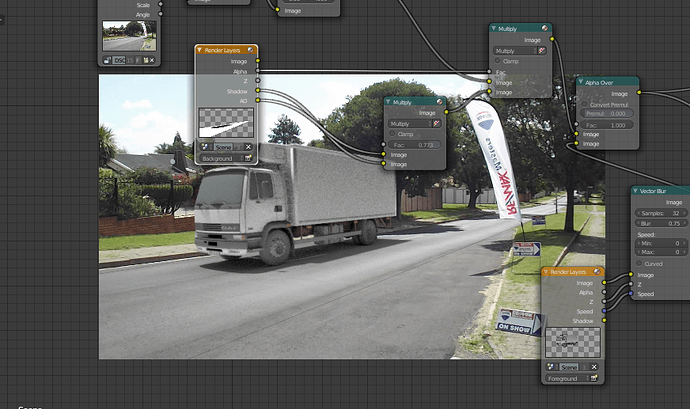Click the Alpha output socket of Foreground Render Layers

[604, 291]
